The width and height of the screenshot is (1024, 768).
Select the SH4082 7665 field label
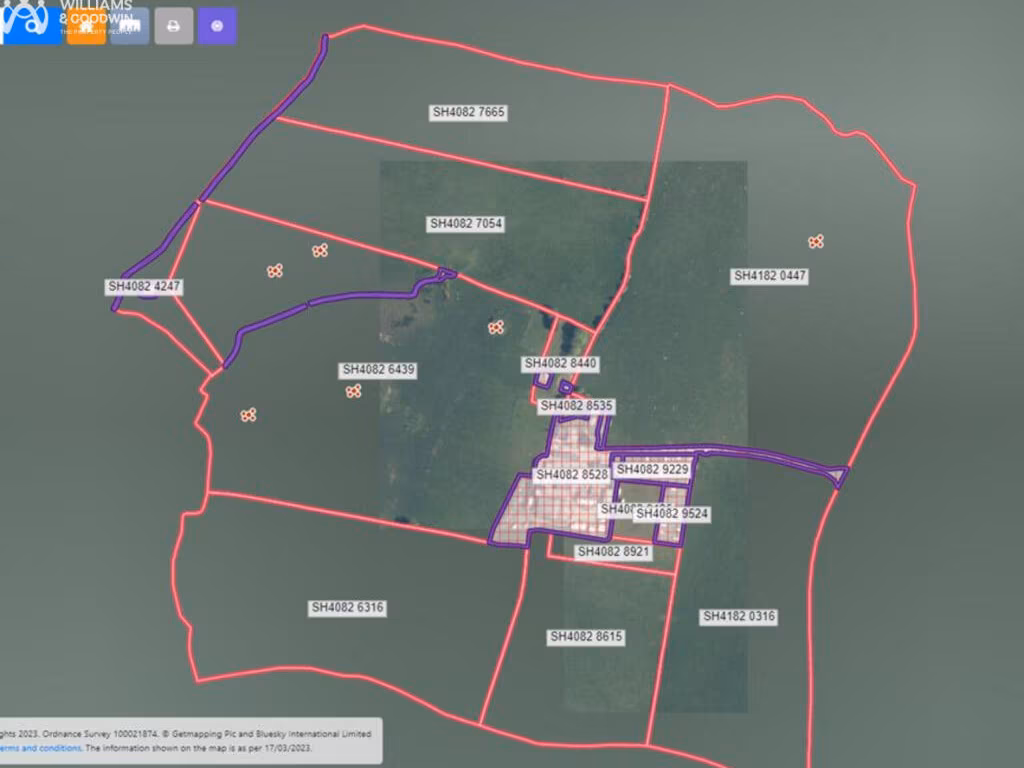click(468, 113)
